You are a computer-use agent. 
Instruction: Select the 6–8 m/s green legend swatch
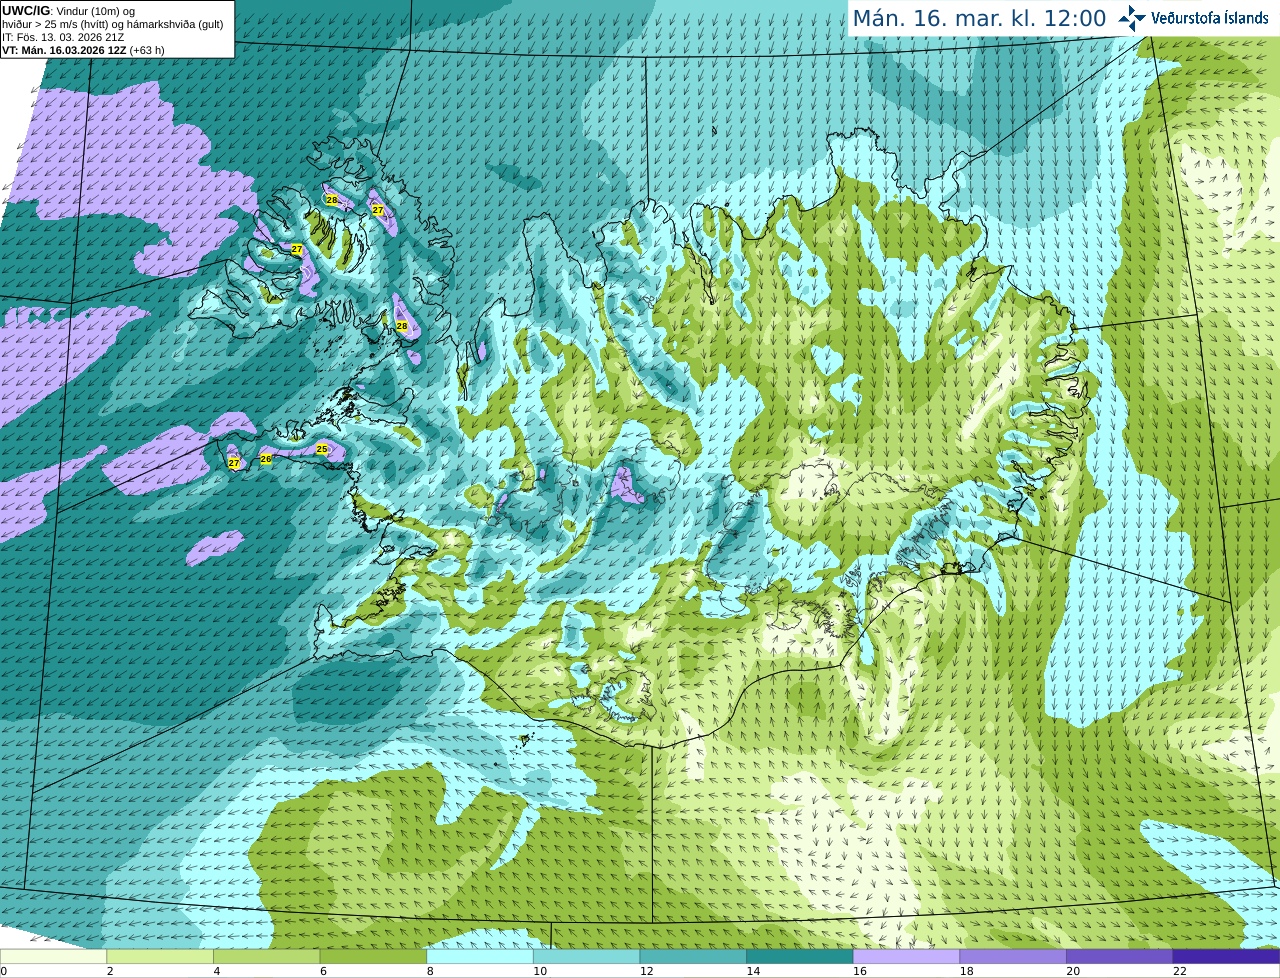coord(373,956)
